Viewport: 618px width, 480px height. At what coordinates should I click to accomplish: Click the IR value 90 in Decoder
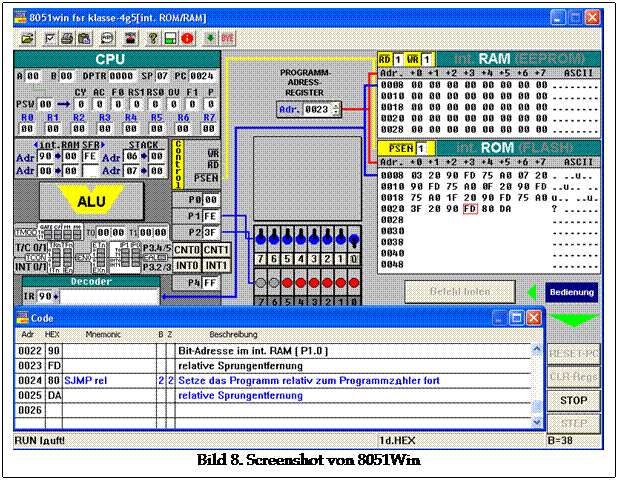click(x=45, y=296)
